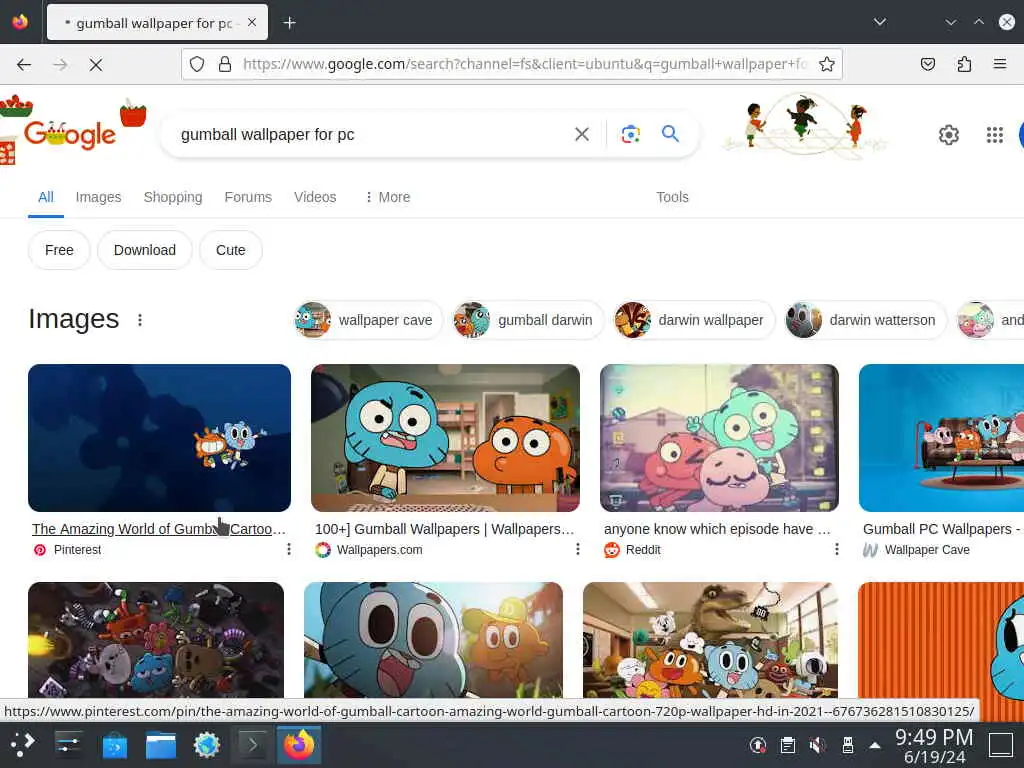Open the Reddit episode question link
The image size is (1024, 768).
click(717, 529)
